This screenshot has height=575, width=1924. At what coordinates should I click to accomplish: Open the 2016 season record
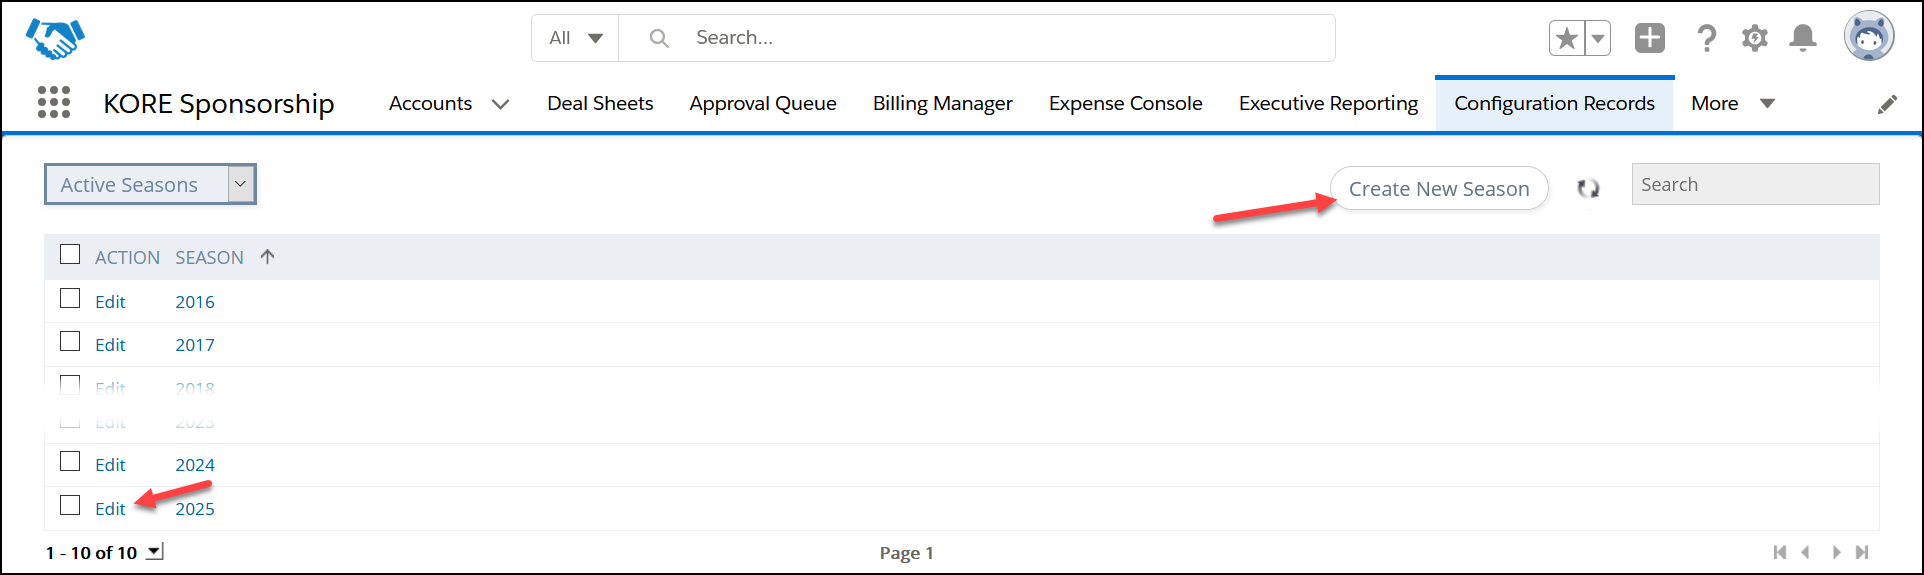click(x=195, y=302)
